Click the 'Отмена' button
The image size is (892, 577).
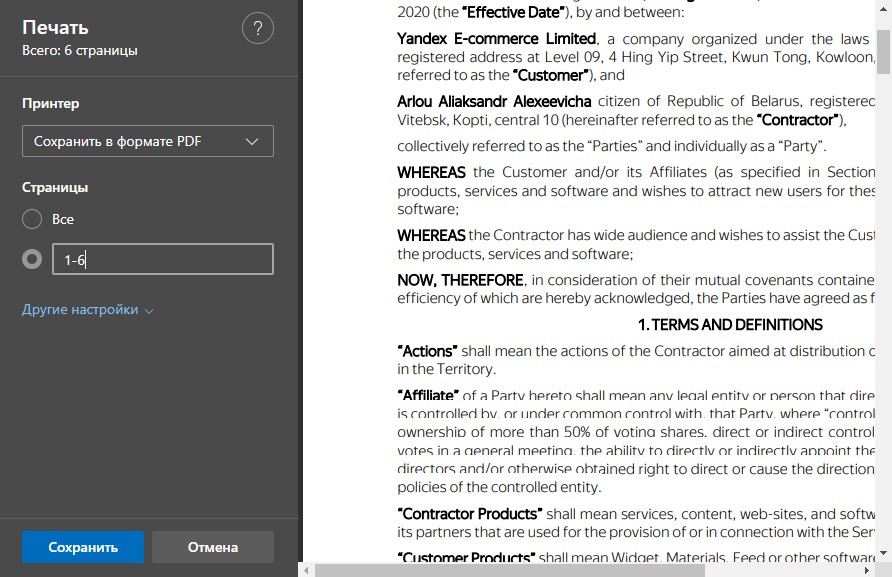click(213, 547)
